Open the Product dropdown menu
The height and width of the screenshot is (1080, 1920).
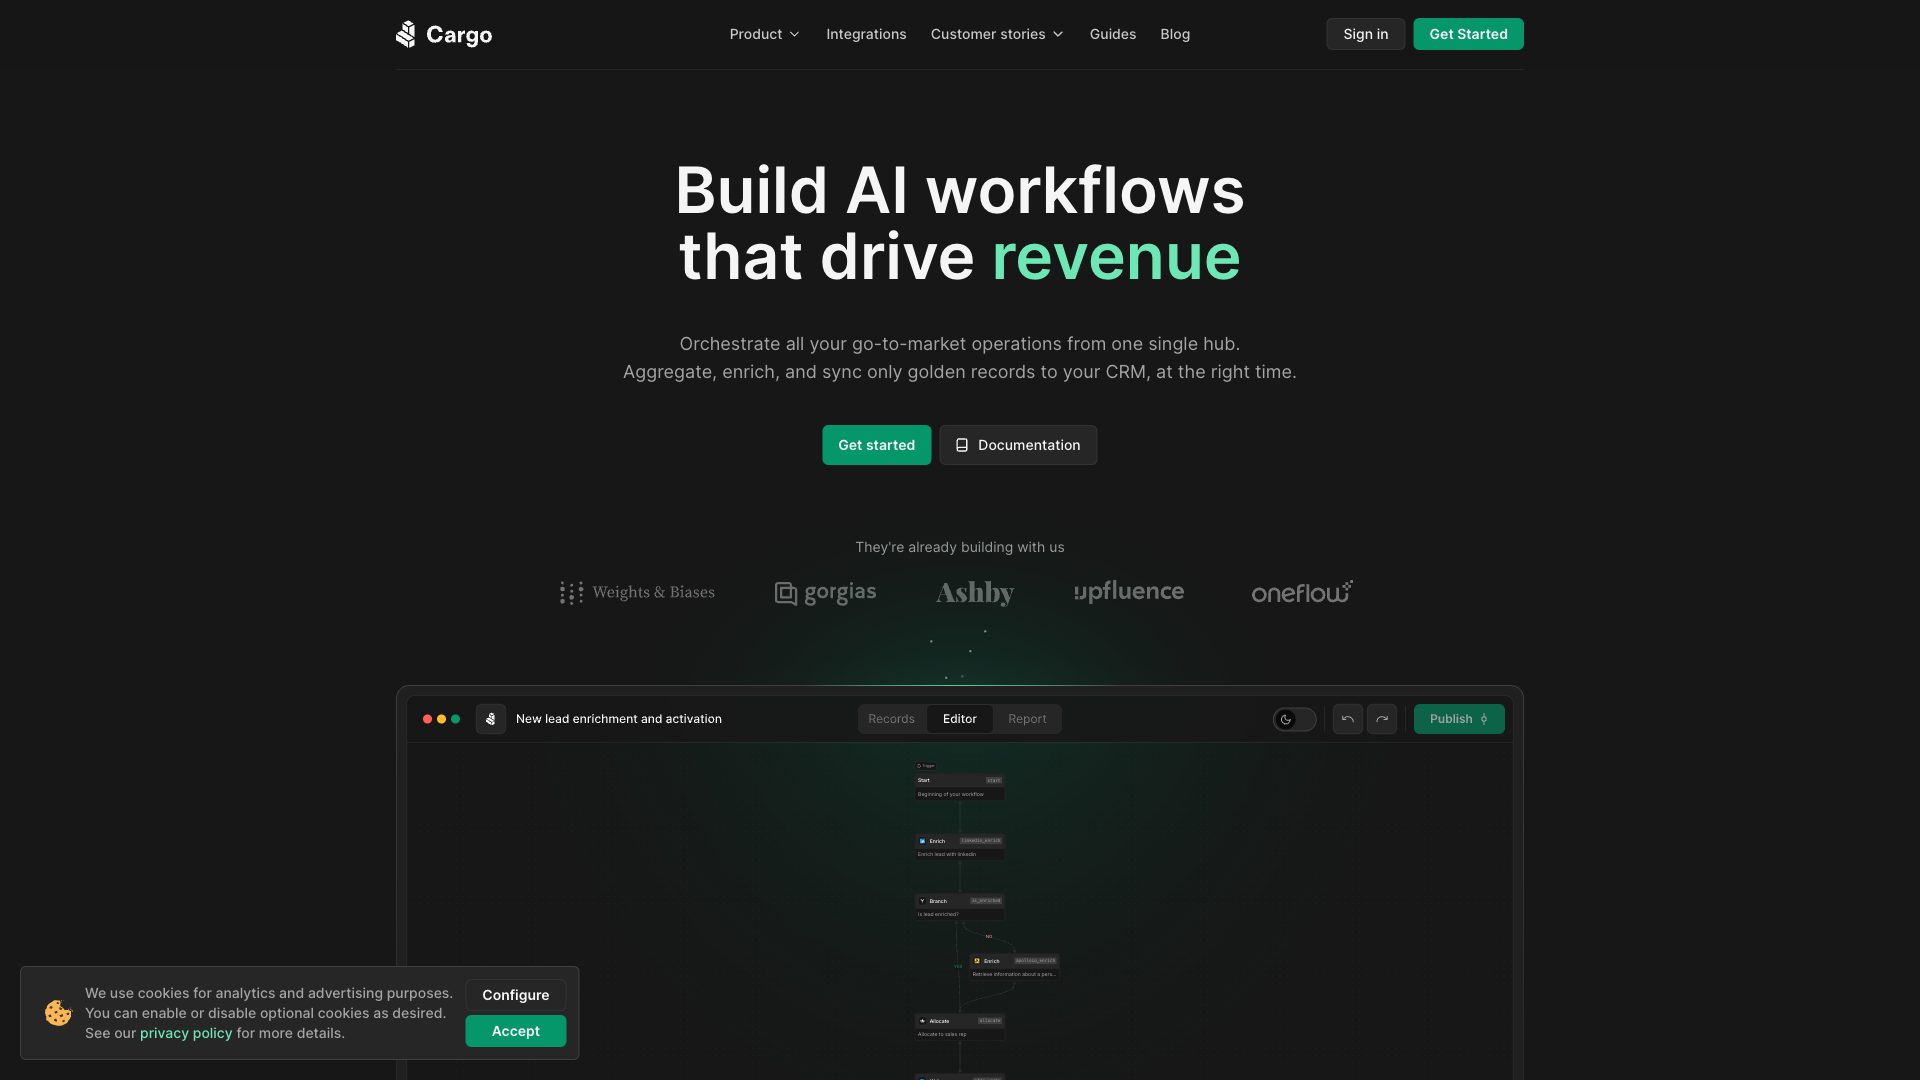coord(765,33)
